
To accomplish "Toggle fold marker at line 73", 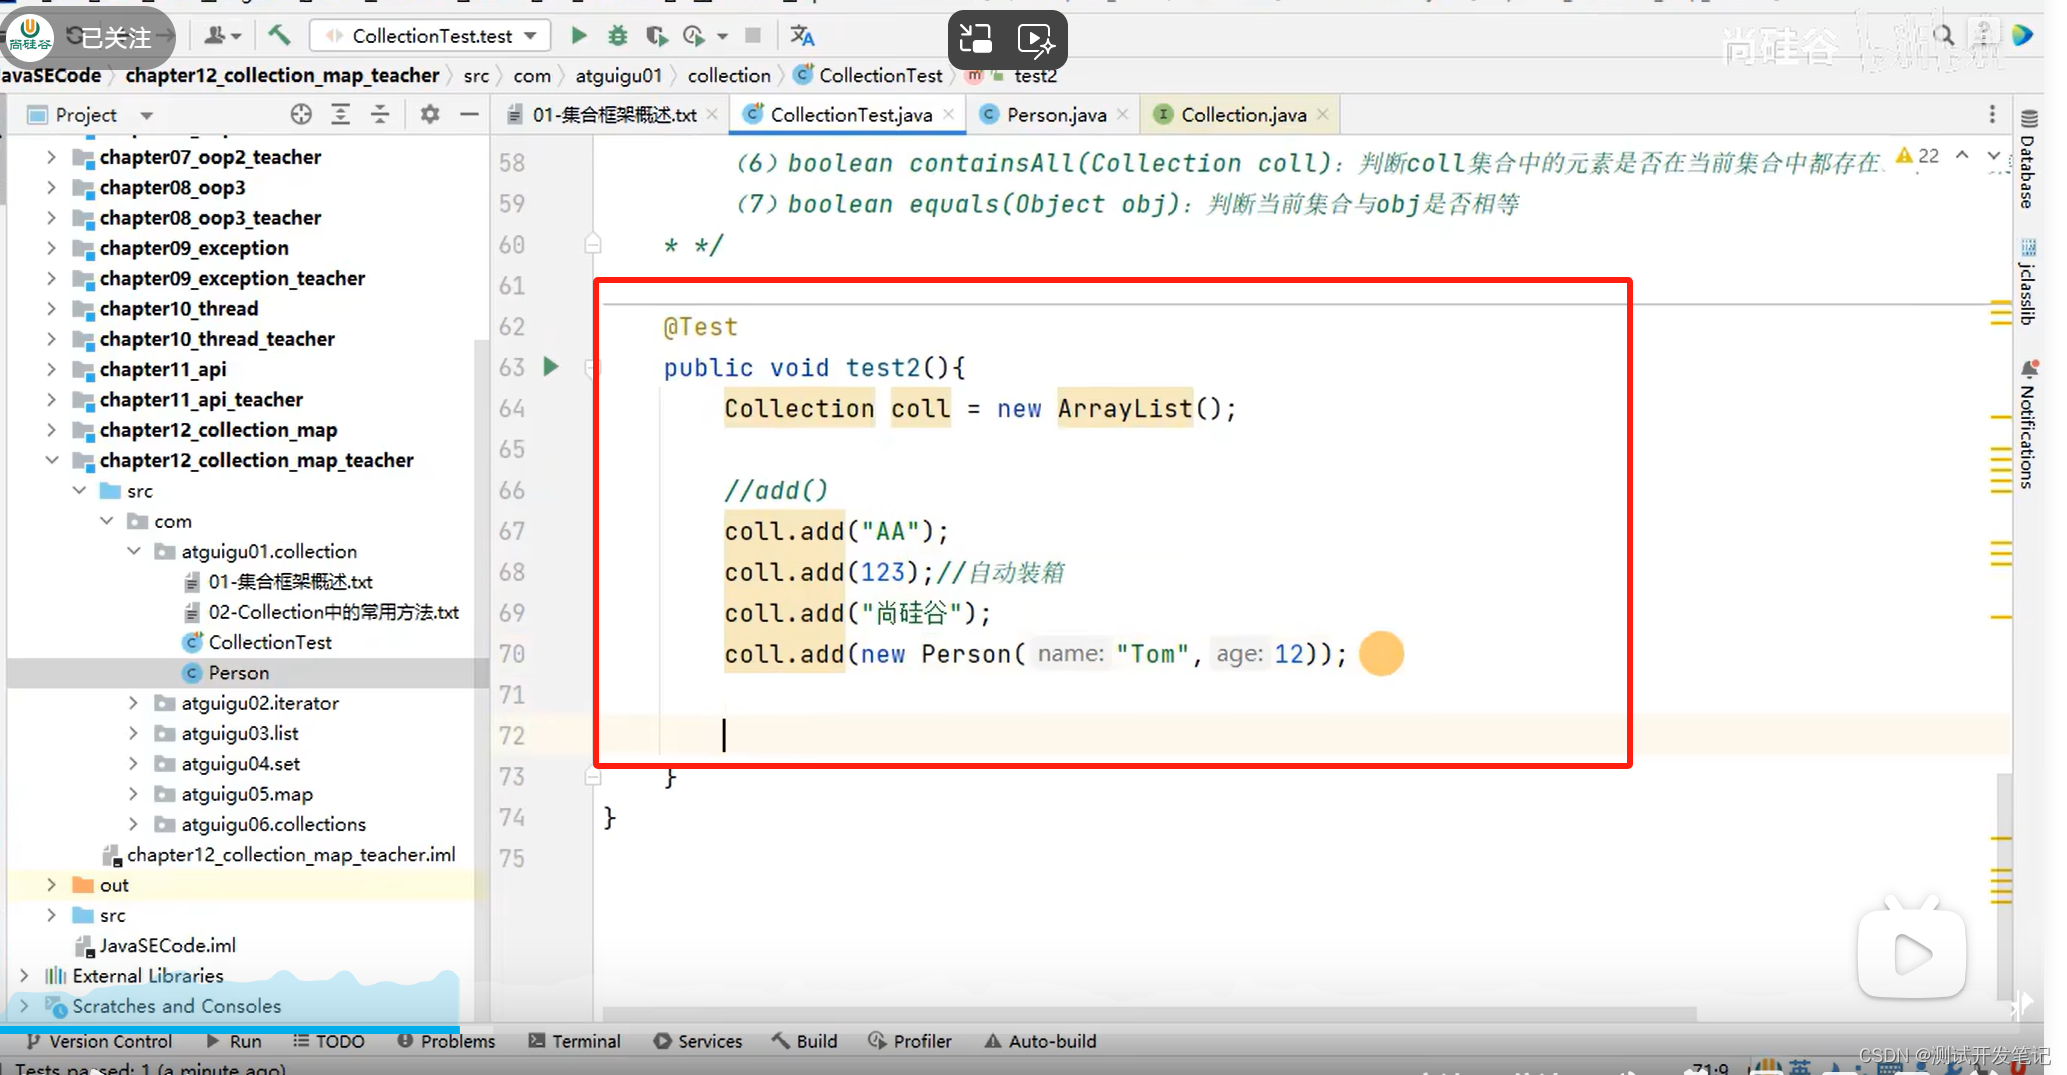I will [592, 776].
